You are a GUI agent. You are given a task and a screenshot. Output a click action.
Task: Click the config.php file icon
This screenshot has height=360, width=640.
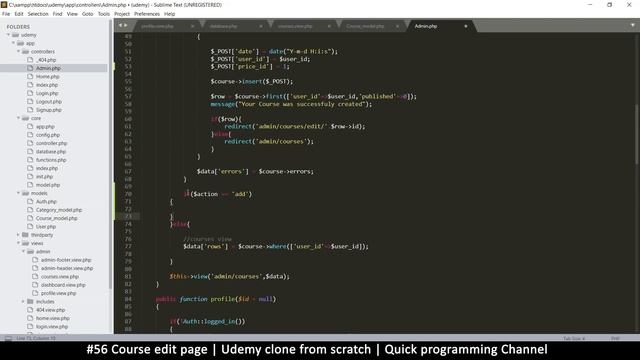pos(30,135)
